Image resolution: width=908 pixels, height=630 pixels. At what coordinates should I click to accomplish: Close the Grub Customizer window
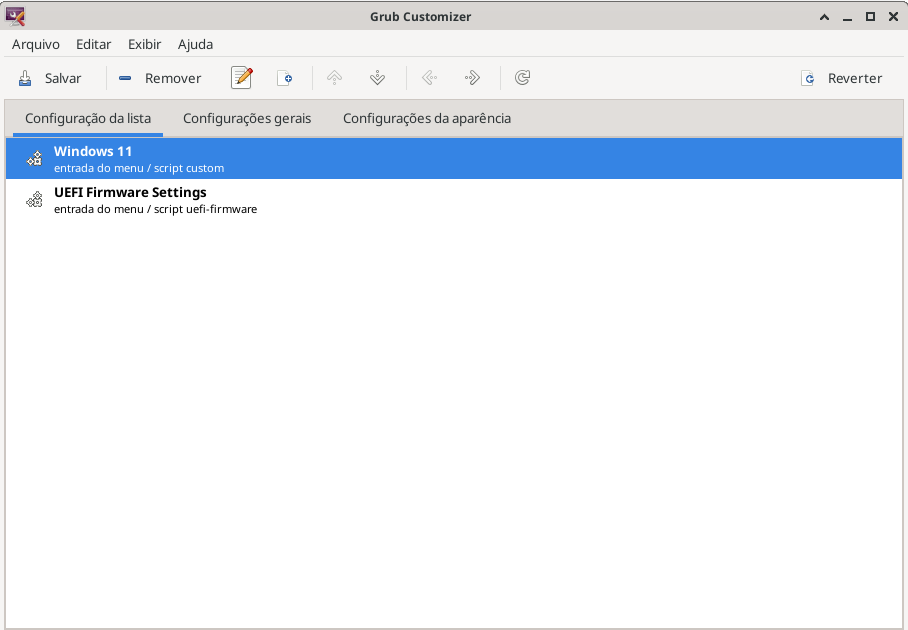(893, 17)
